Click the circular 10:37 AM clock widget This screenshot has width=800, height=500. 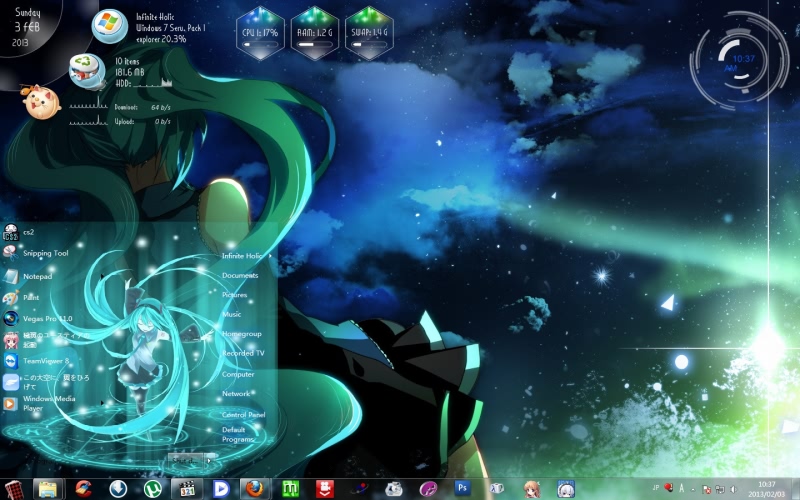pos(741,60)
